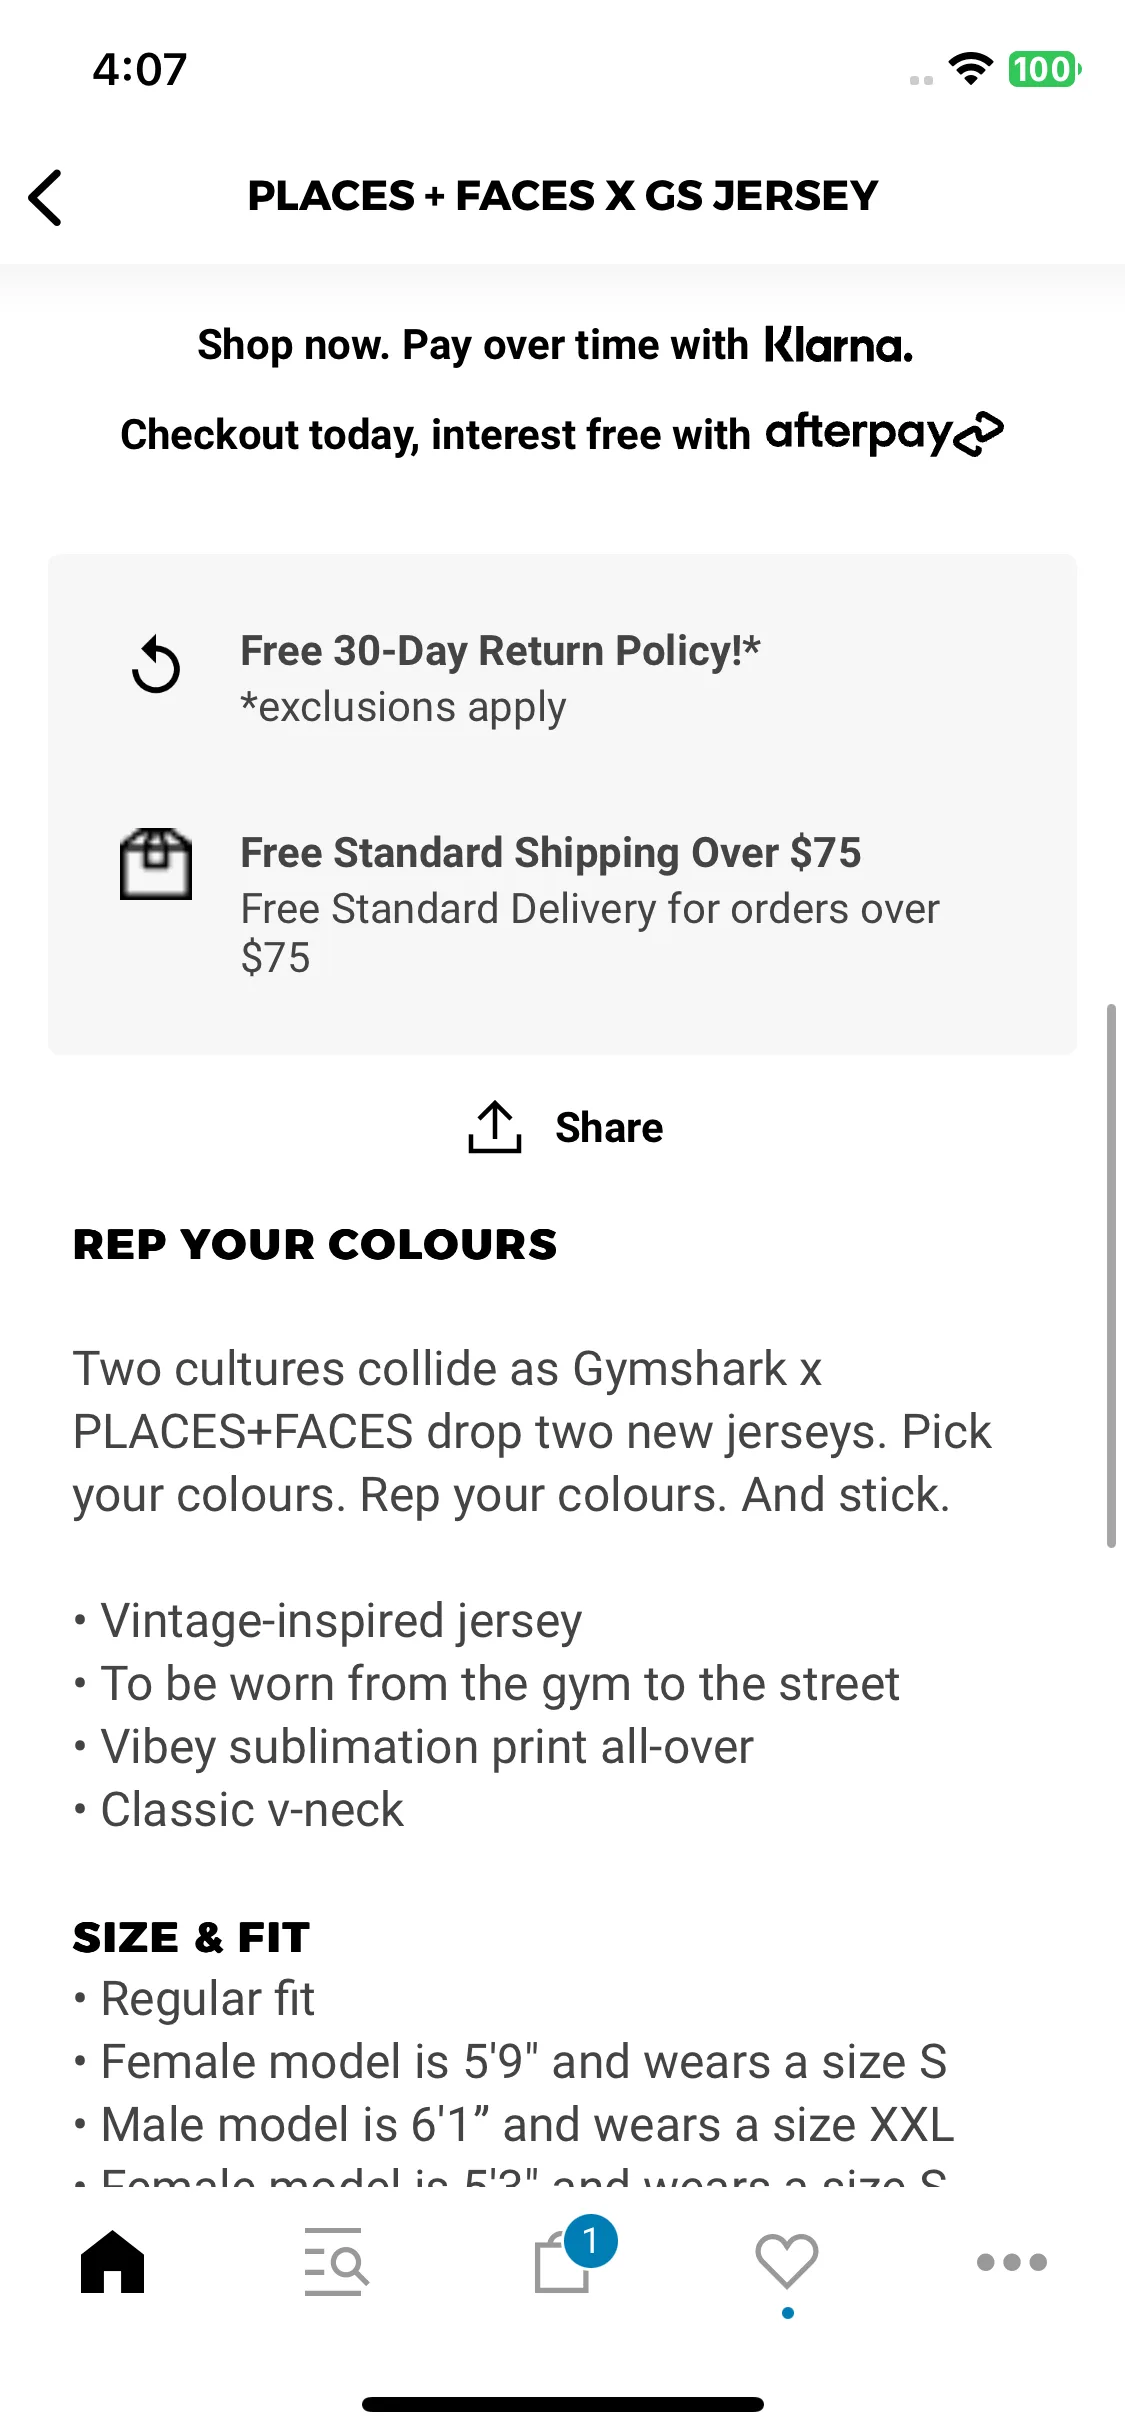Tap the shipping box icon
The height and width of the screenshot is (2436, 1125).
pos(156,864)
